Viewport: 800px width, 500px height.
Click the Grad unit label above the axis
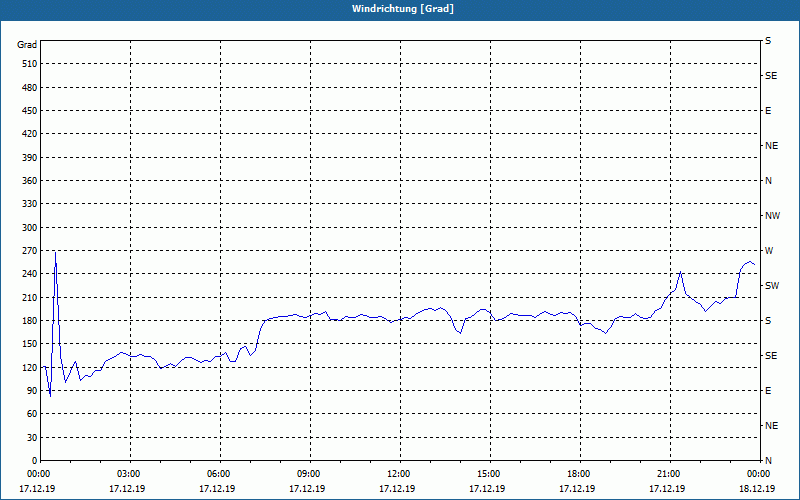point(27,45)
